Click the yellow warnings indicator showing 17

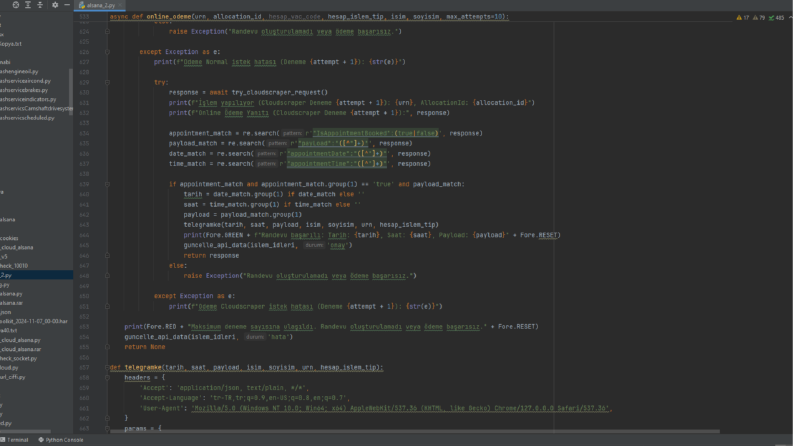[x=742, y=18]
